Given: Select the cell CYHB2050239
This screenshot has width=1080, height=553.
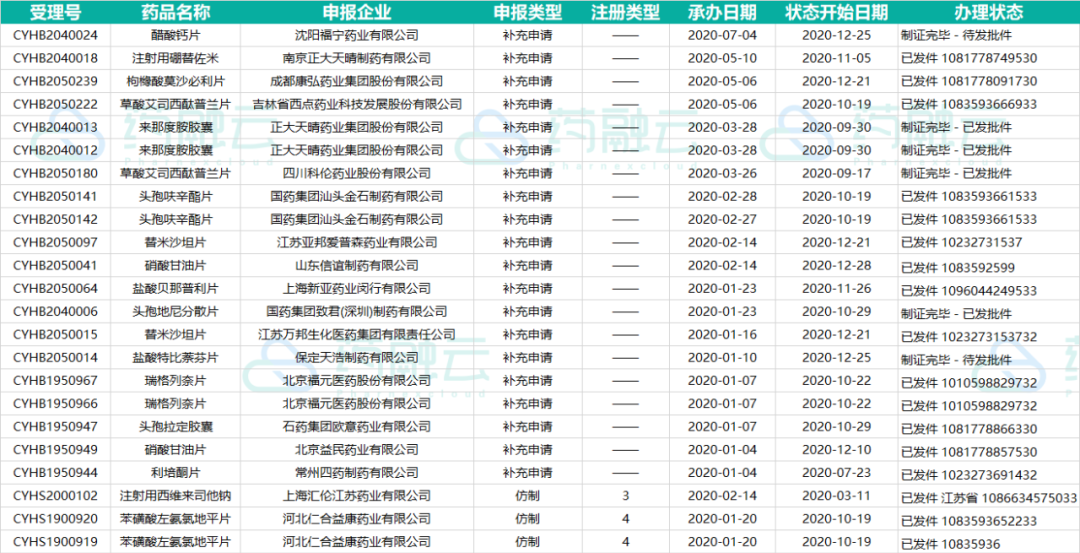Looking at the screenshot, I should pos(56,81).
